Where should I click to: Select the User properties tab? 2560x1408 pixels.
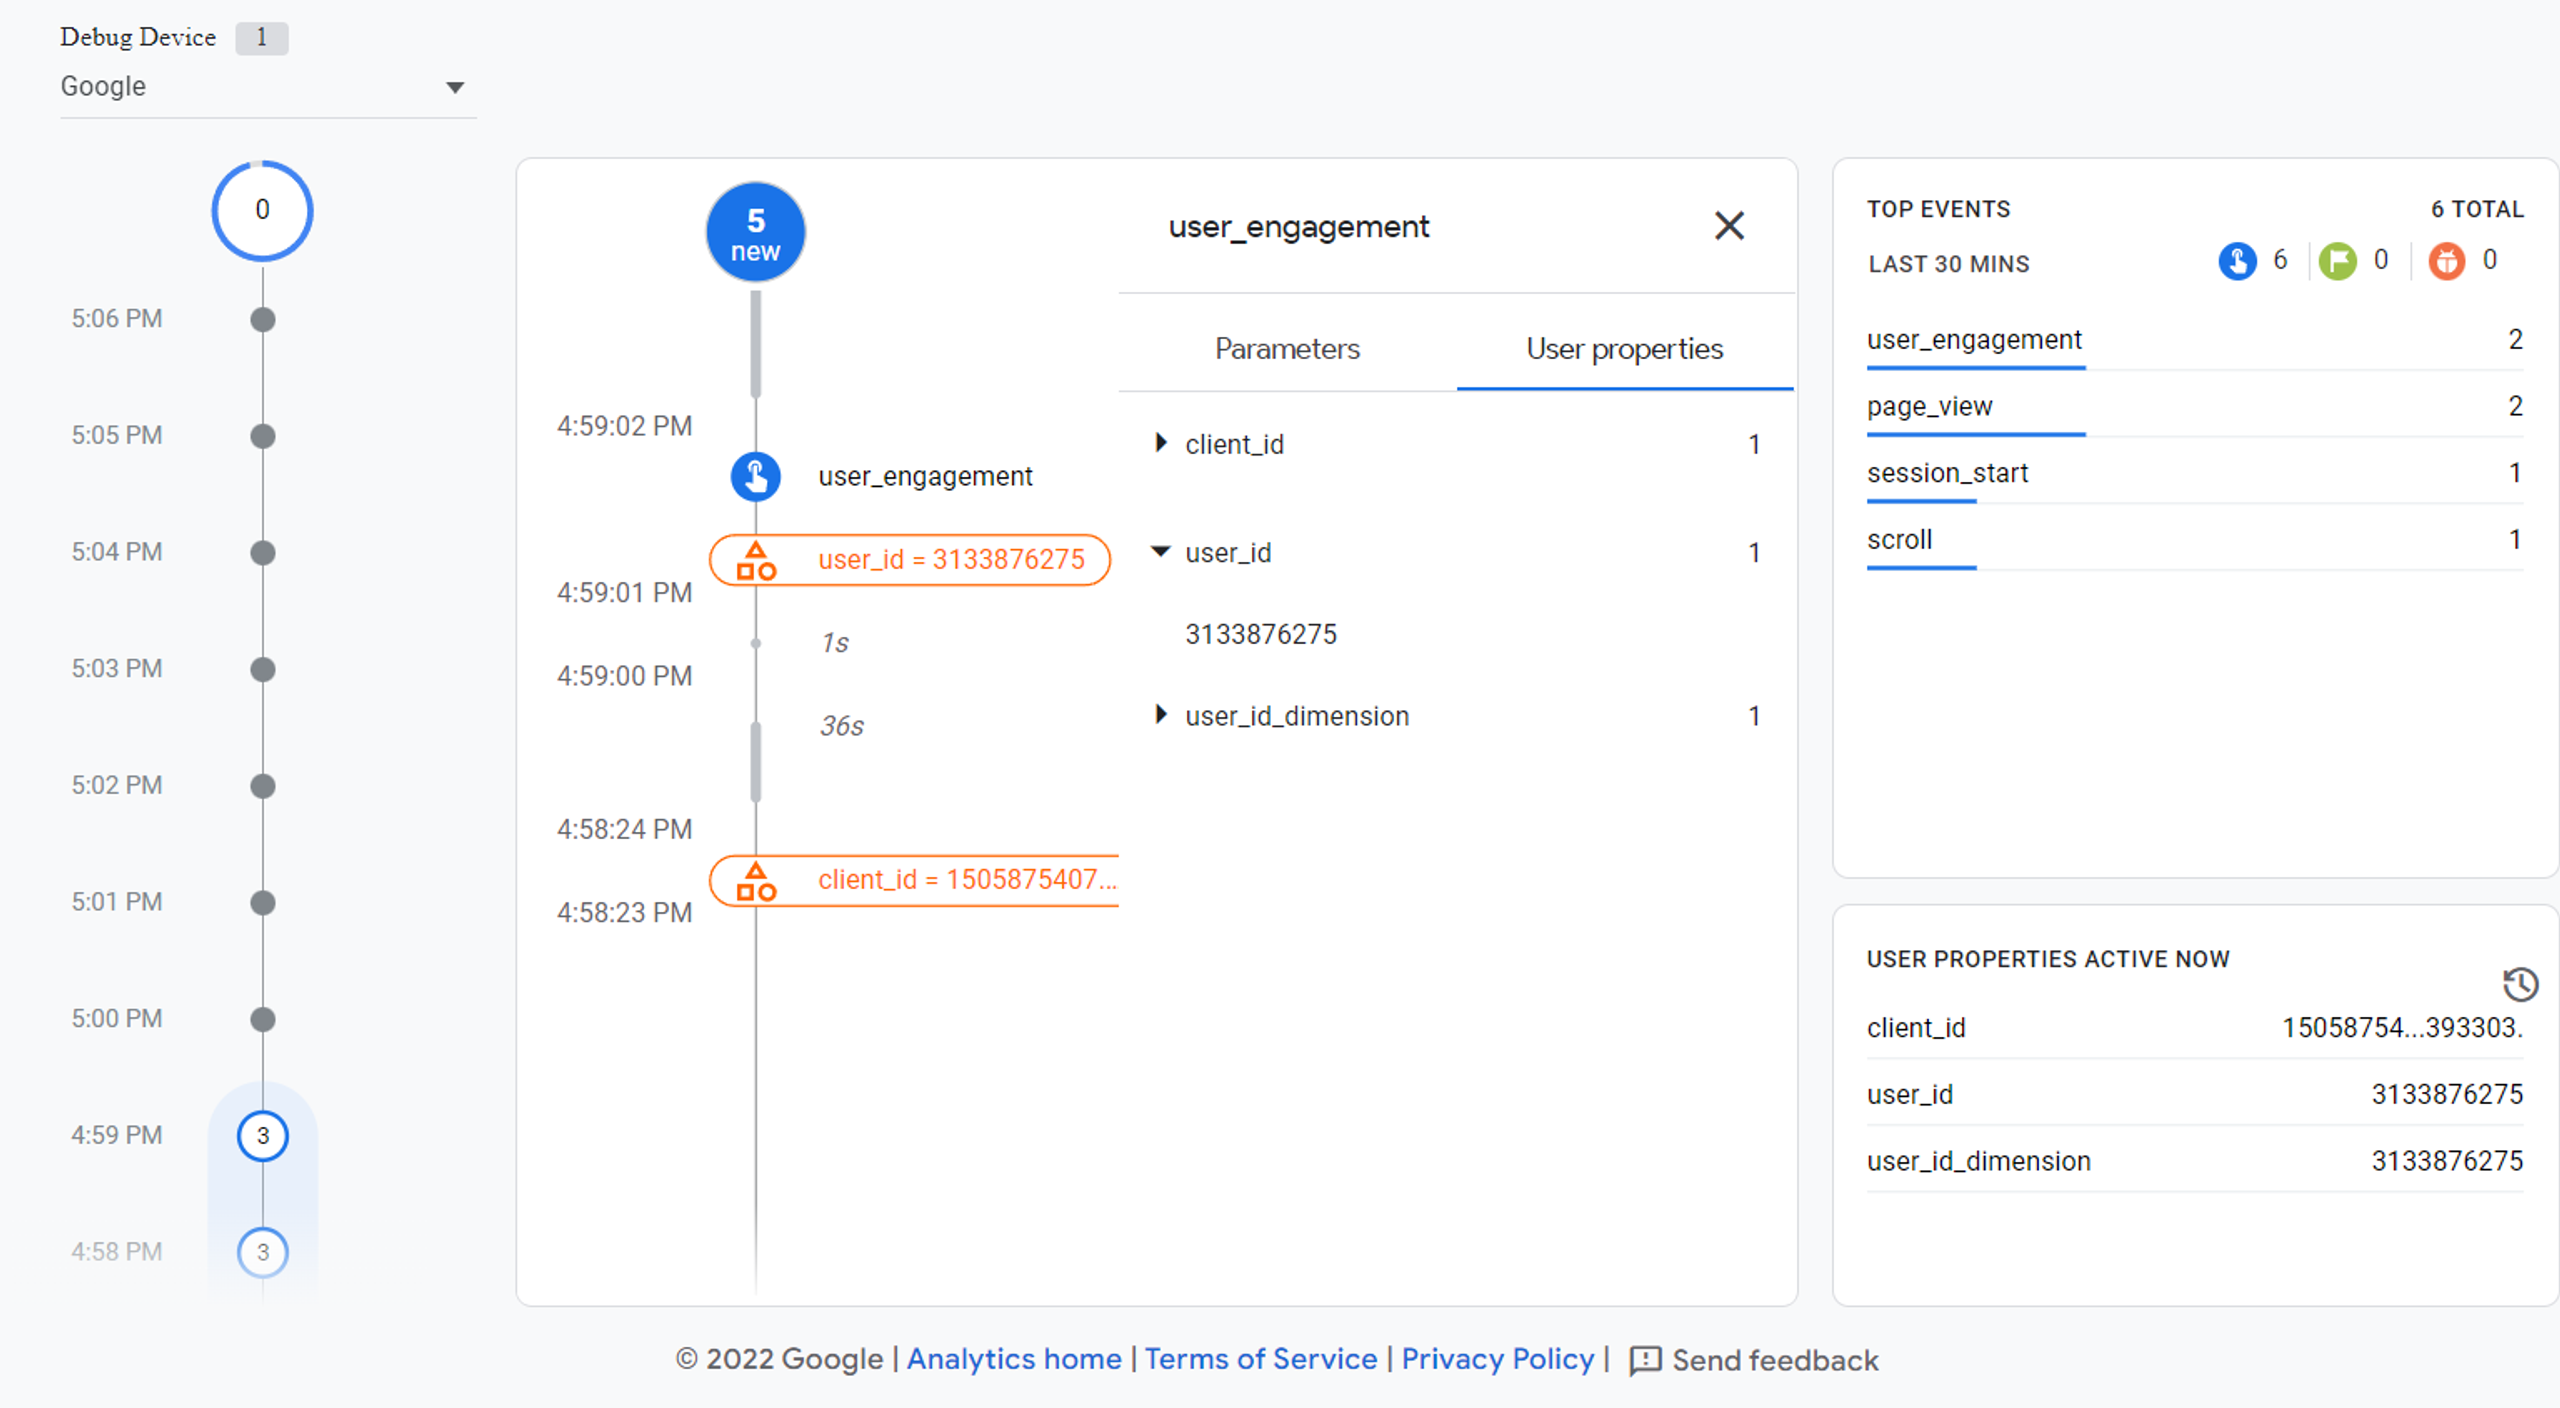[x=1624, y=349]
